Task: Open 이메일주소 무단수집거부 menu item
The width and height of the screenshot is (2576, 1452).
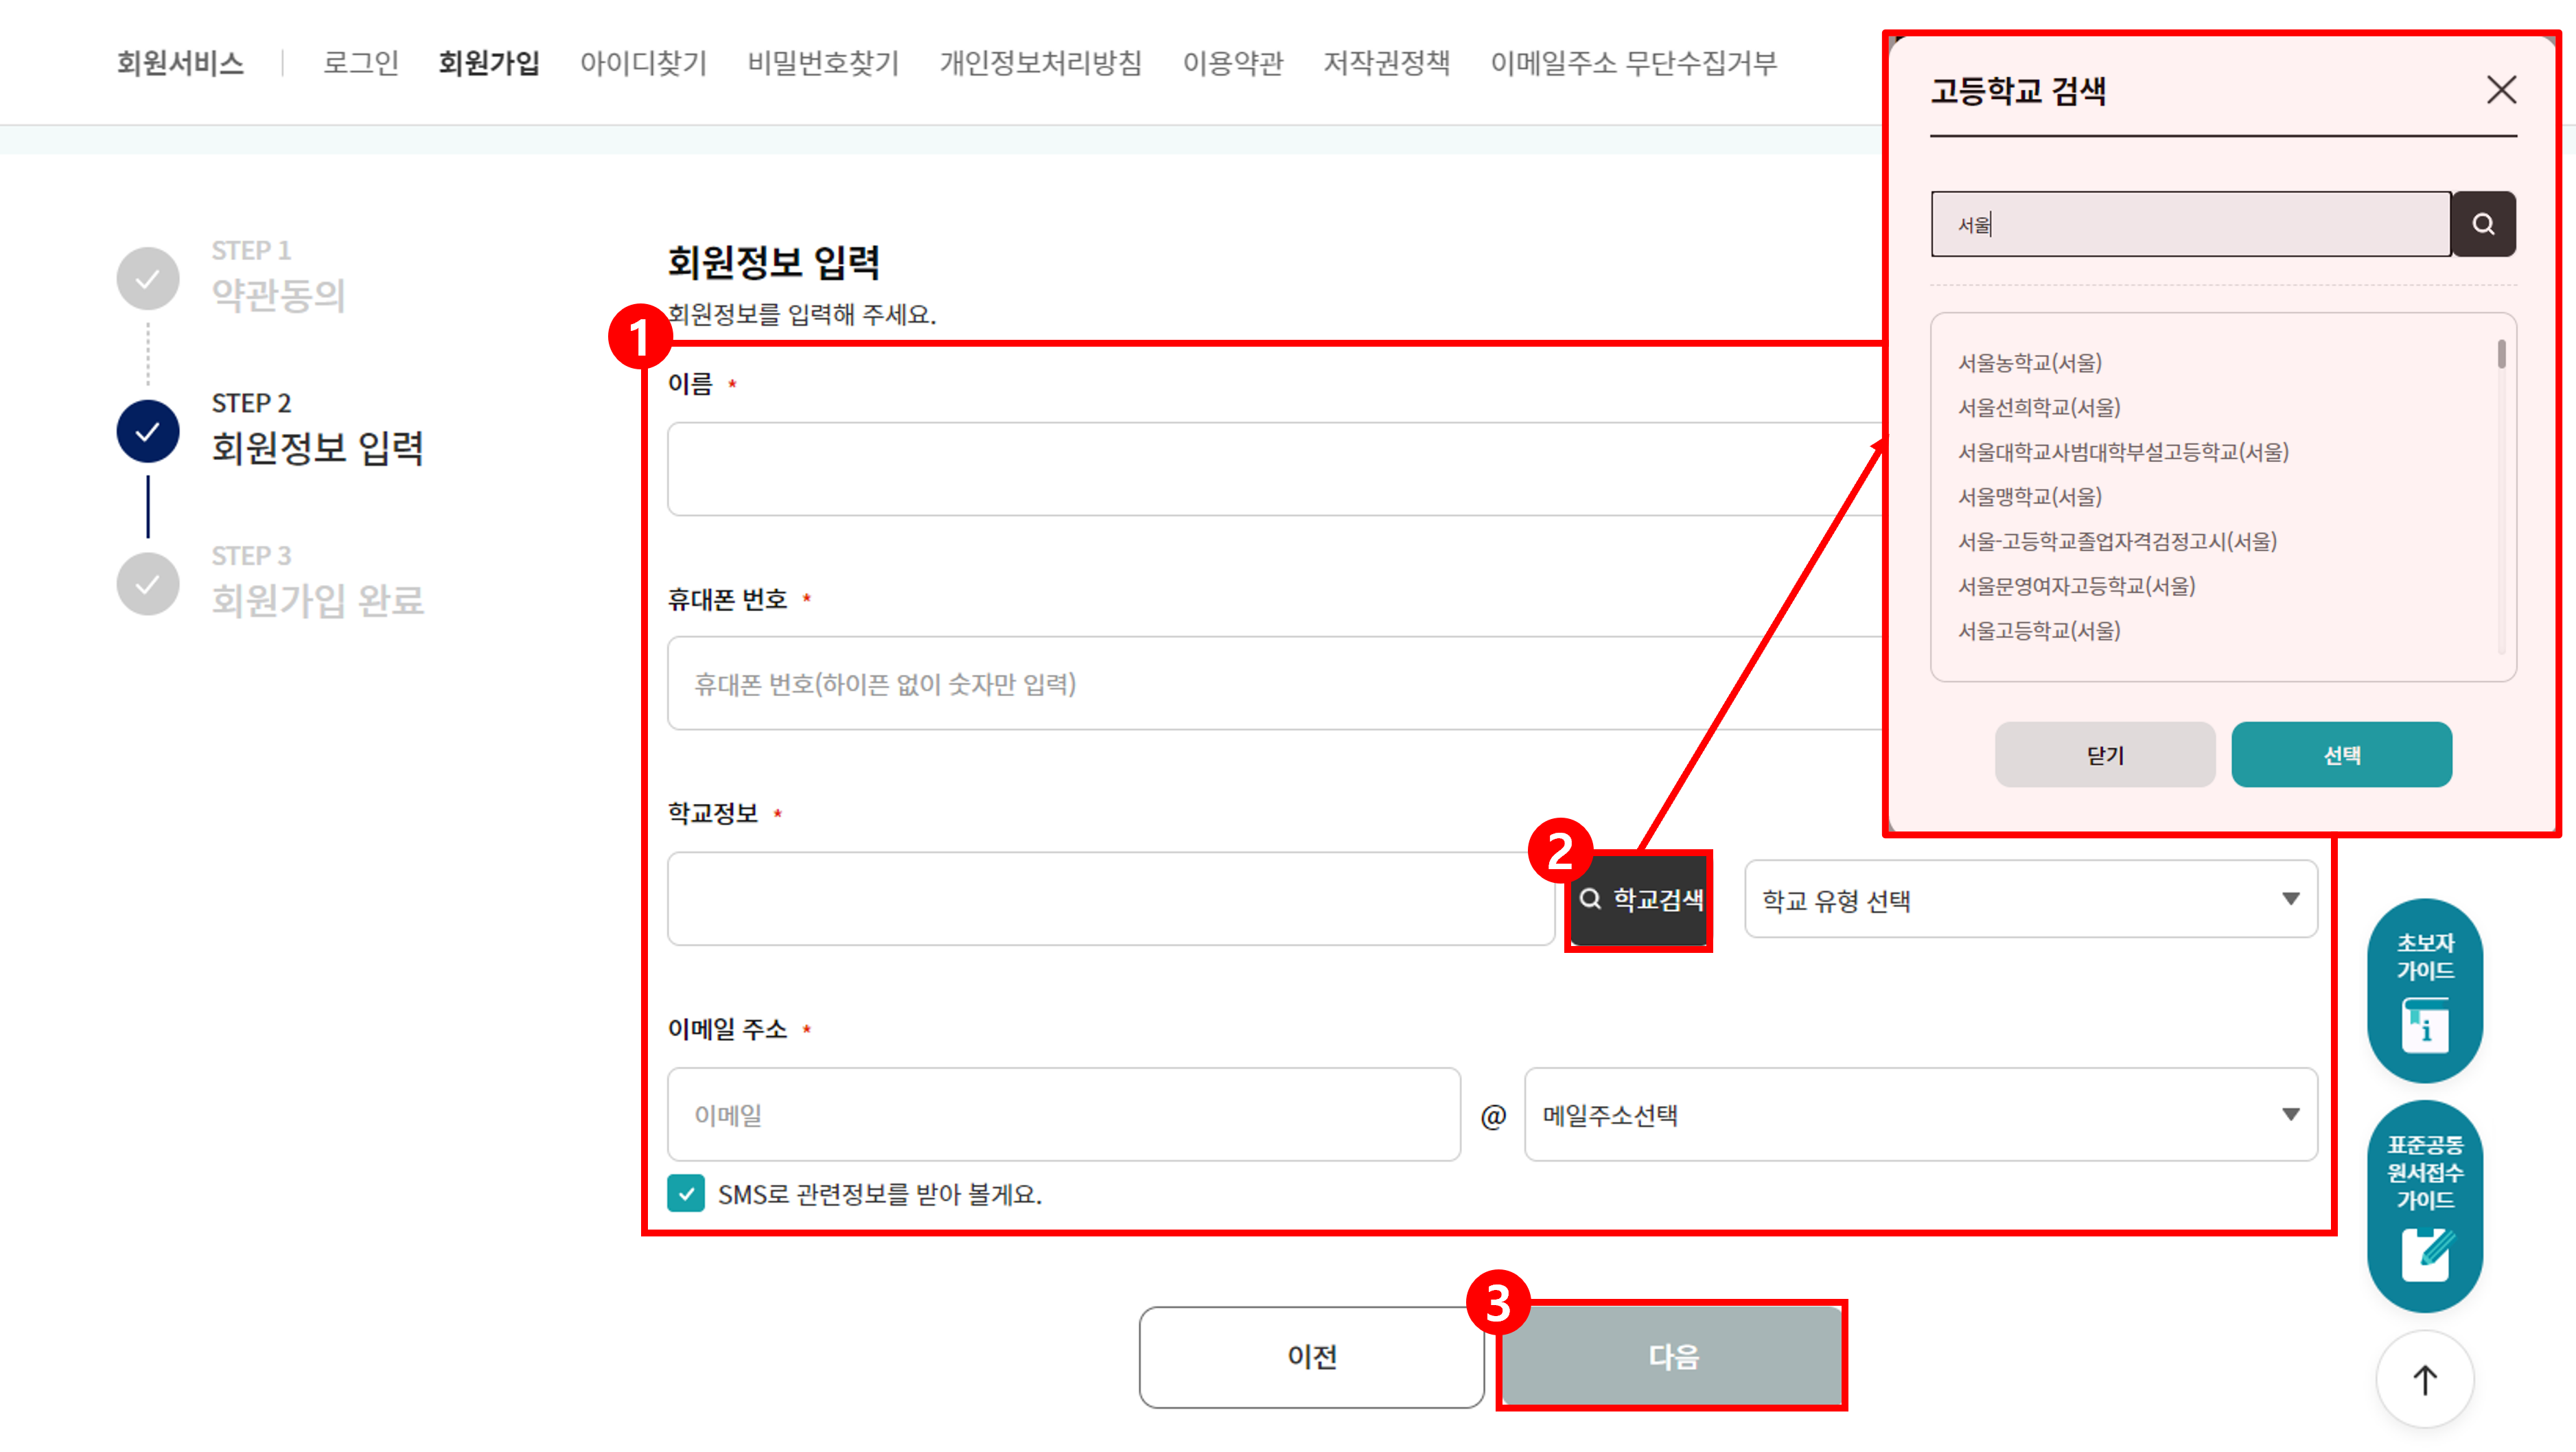Action: [1634, 63]
